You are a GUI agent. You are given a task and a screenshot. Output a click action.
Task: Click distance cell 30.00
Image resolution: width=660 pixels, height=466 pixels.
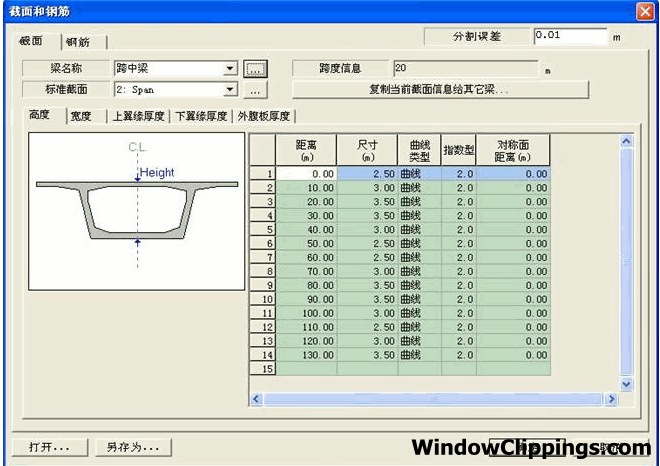[x=306, y=216]
